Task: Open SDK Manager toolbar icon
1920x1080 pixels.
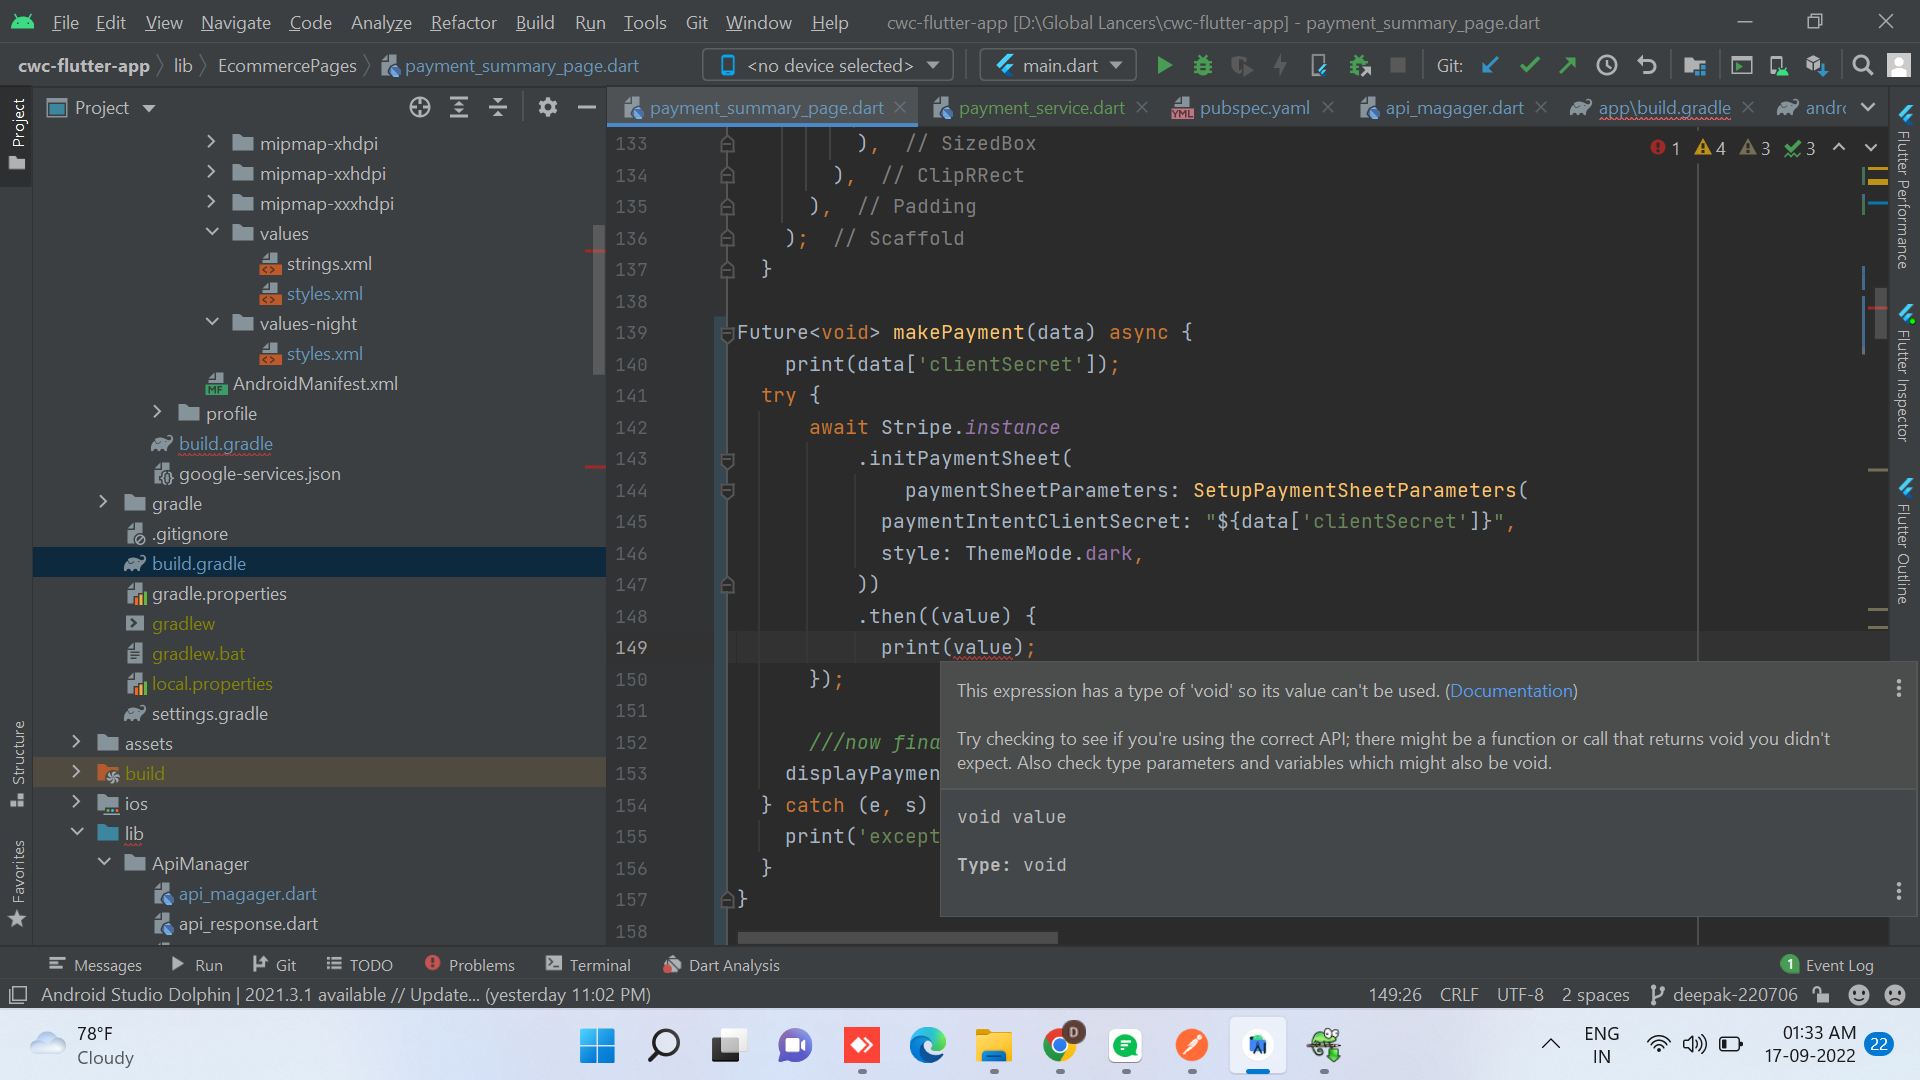Action: (x=1817, y=66)
